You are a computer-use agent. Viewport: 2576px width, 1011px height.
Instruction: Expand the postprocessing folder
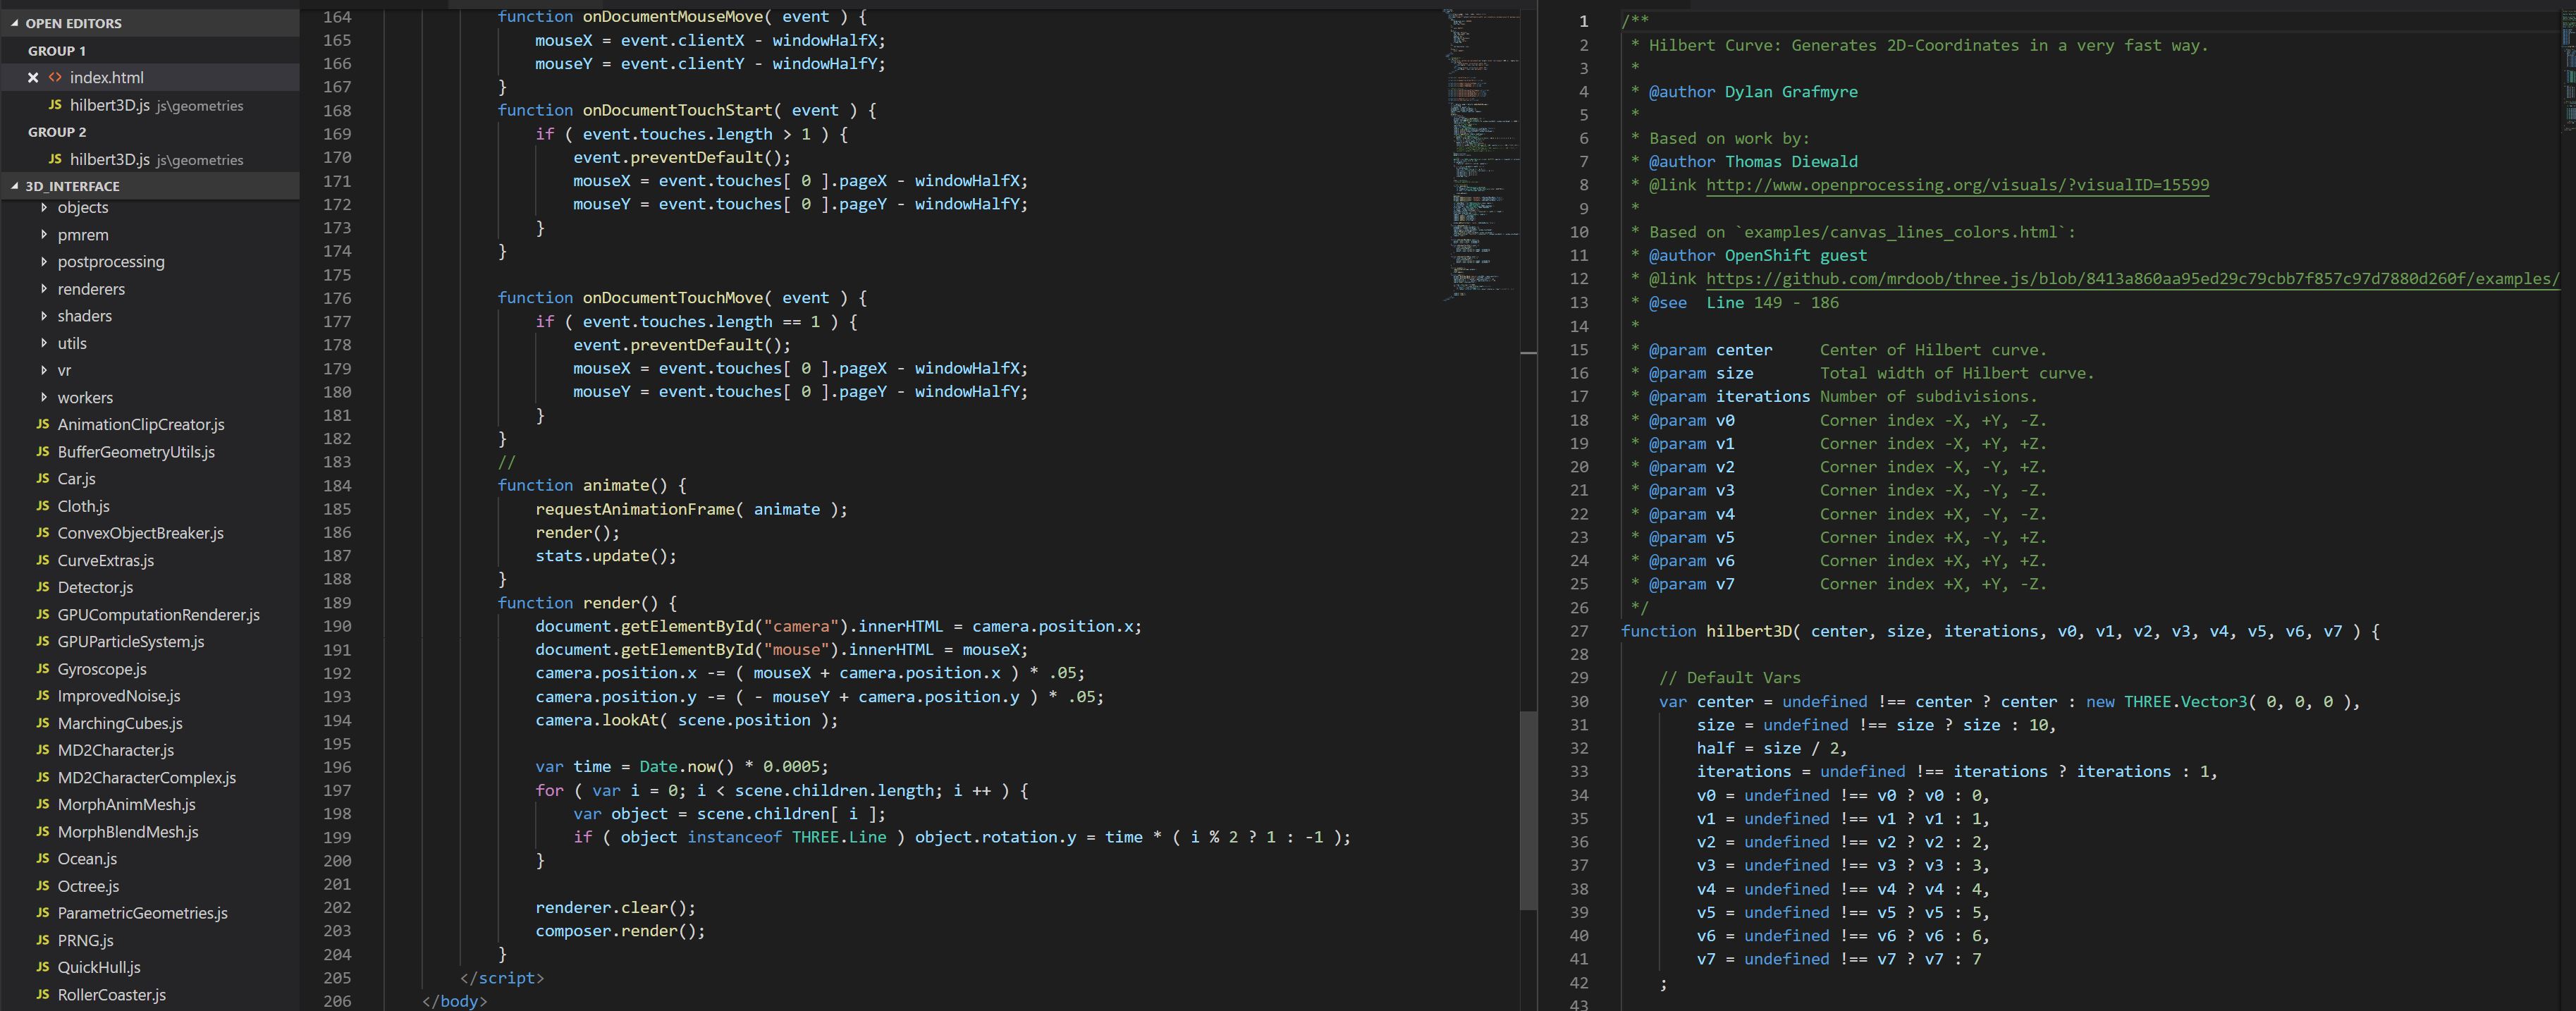coord(44,262)
